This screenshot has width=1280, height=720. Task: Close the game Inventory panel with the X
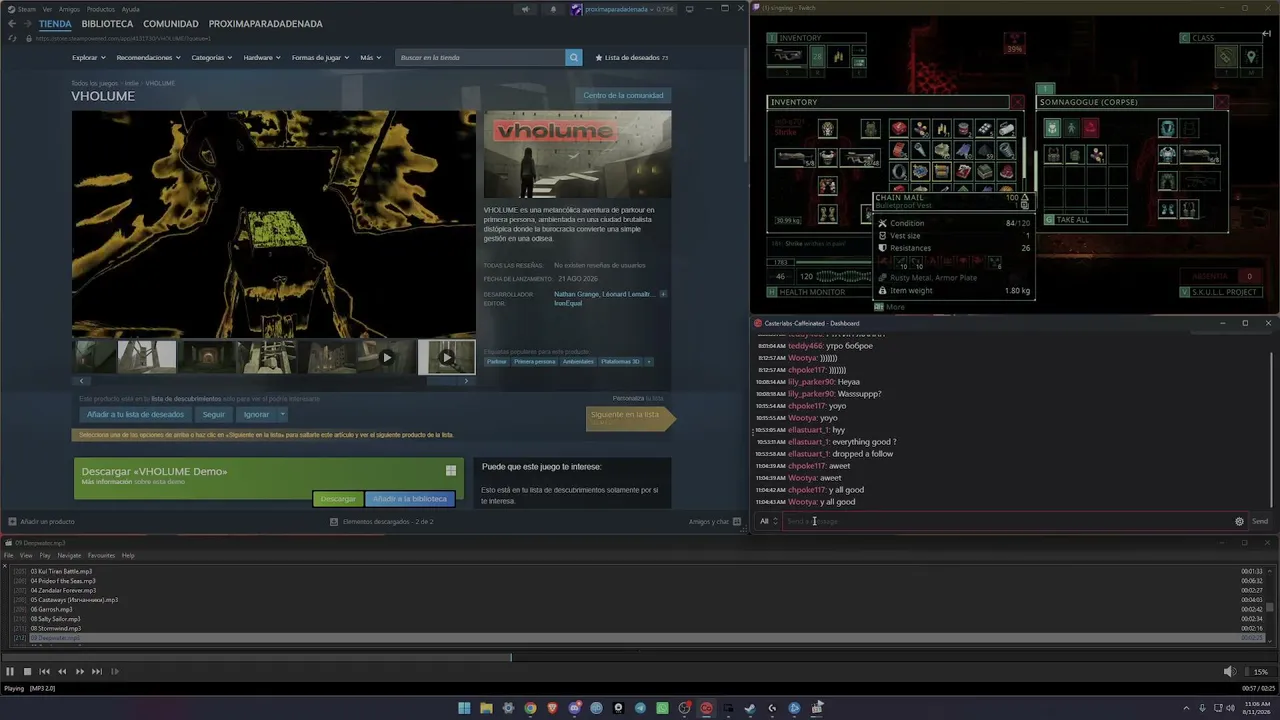tap(1018, 102)
